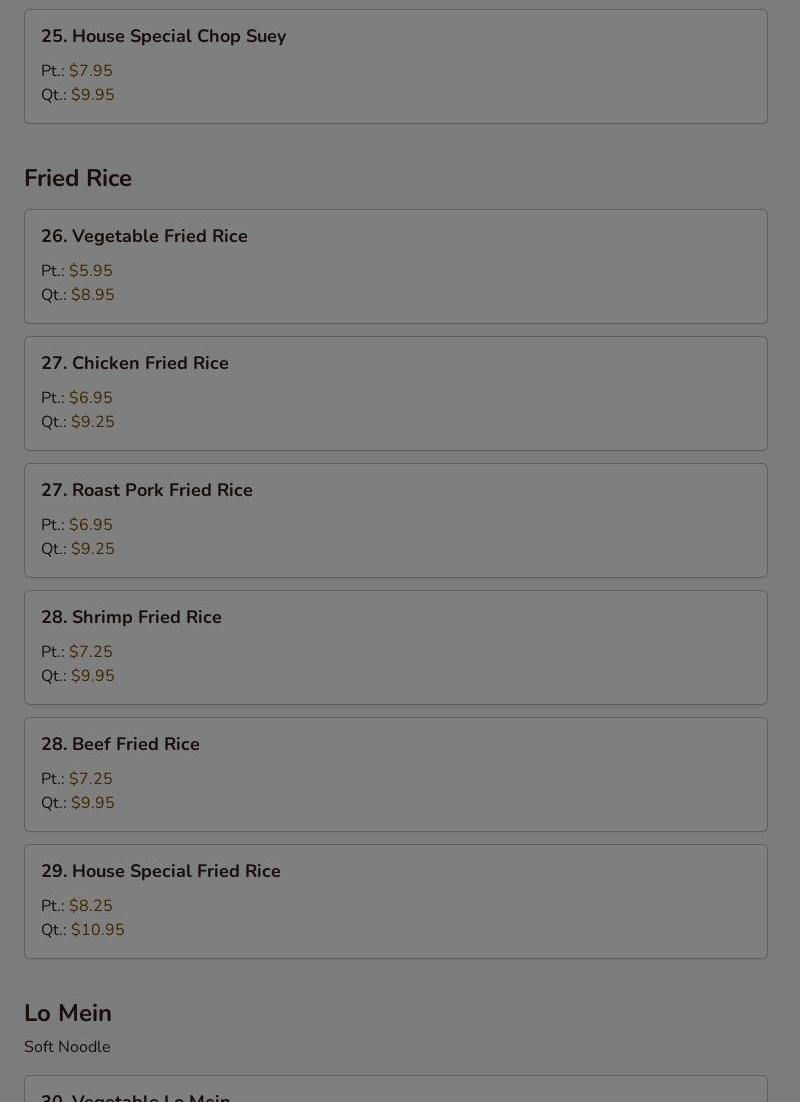This screenshot has height=1102, width=800.
Task: Select Beef Fried Rice quart $9.95
Action: click(93, 803)
